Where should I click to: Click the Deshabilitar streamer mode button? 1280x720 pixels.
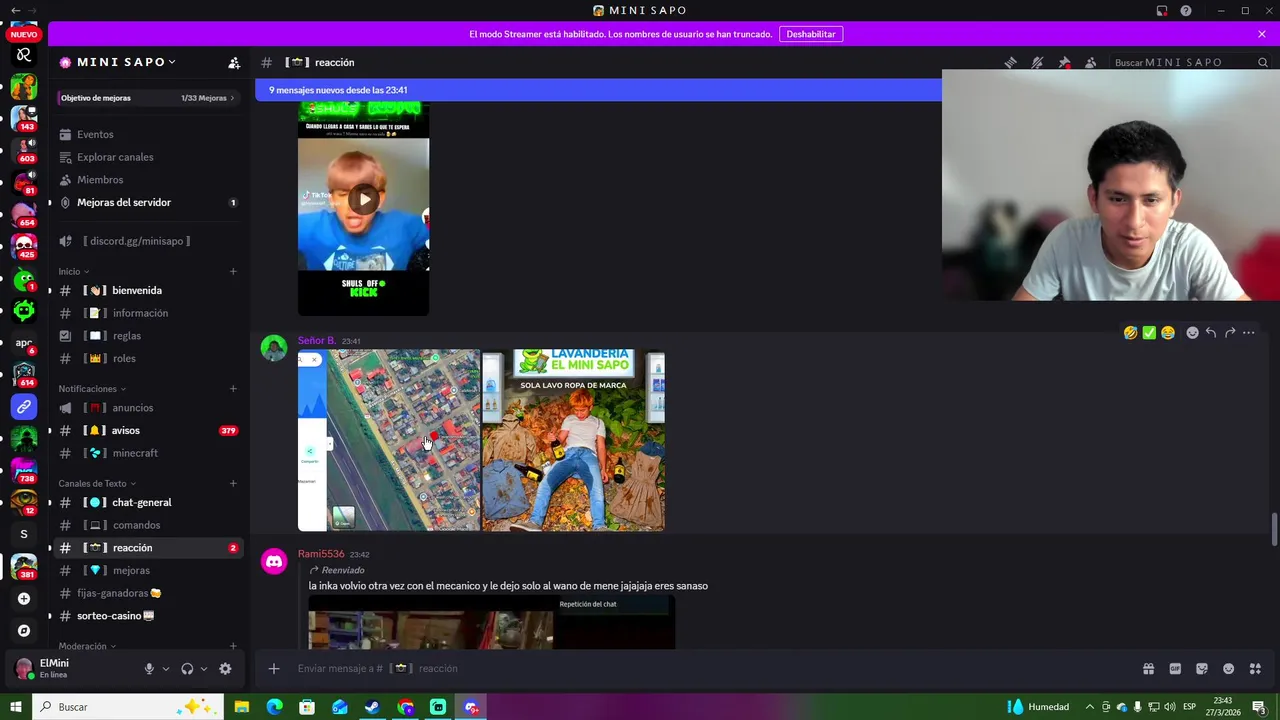coord(811,34)
